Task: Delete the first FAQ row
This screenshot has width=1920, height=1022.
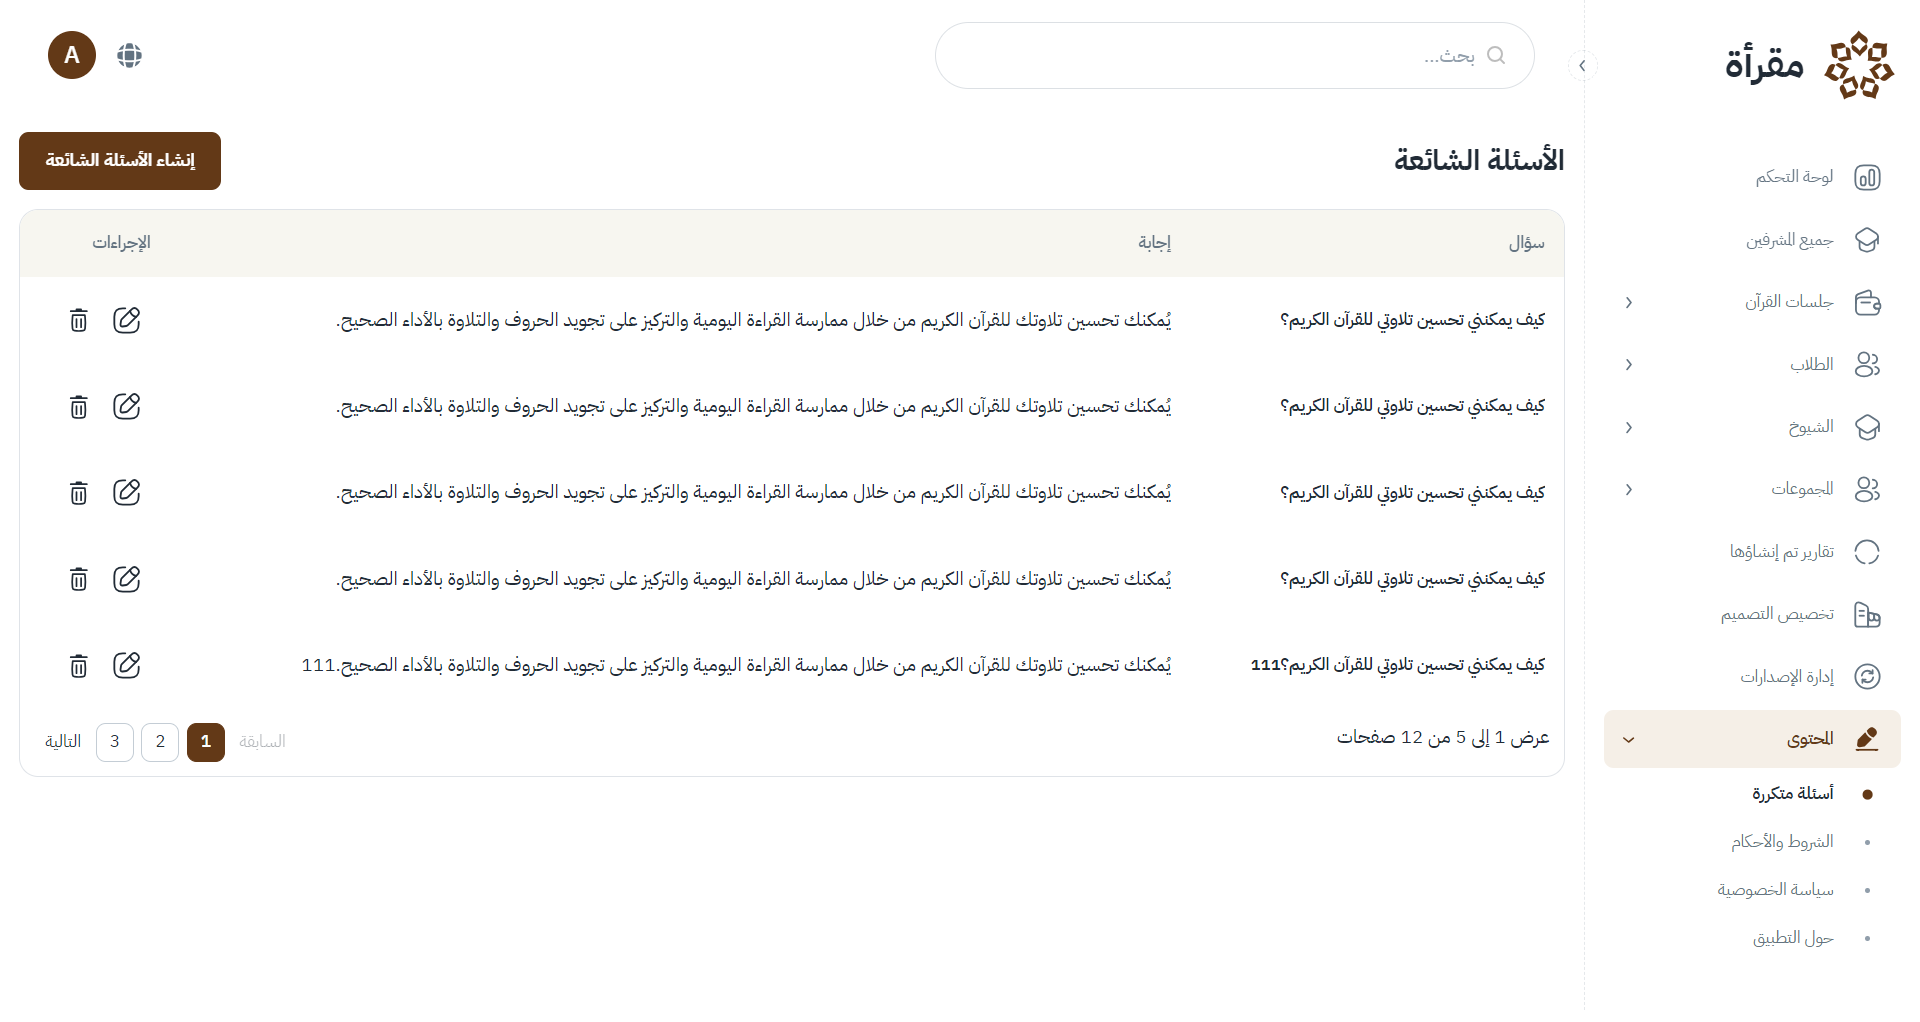Action: click(78, 320)
